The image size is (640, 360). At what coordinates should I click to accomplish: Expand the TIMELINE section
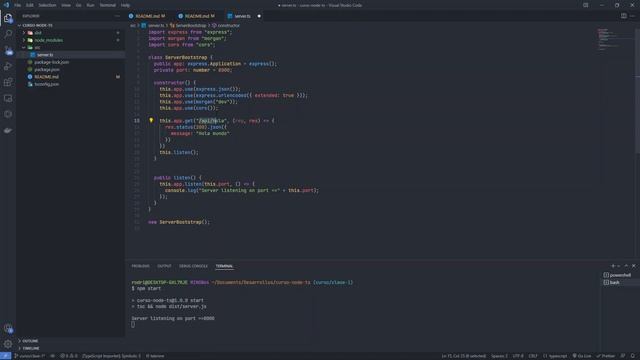click(x=31, y=348)
